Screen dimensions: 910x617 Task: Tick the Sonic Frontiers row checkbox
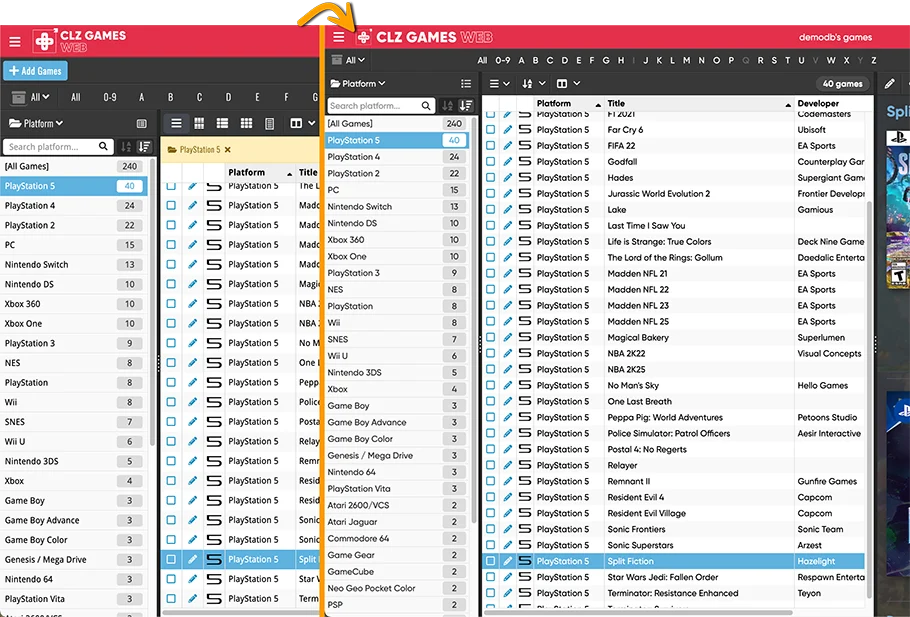[x=490, y=529]
